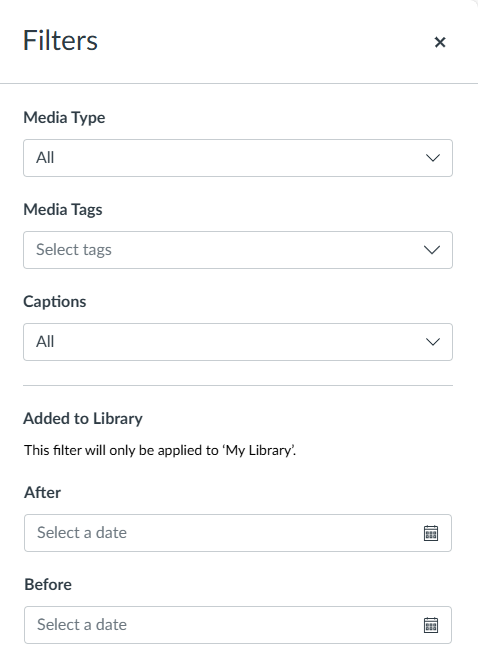
Task: Click the Media Type chevron arrow
Action: tap(433, 158)
